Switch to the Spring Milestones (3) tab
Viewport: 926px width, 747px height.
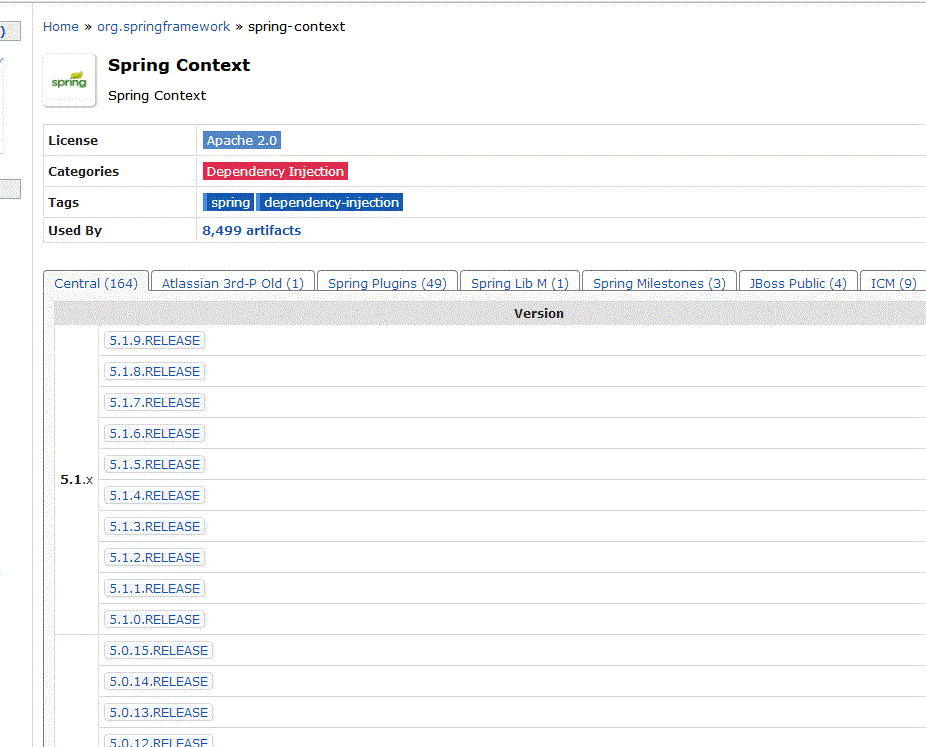click(x=658, y=283)
